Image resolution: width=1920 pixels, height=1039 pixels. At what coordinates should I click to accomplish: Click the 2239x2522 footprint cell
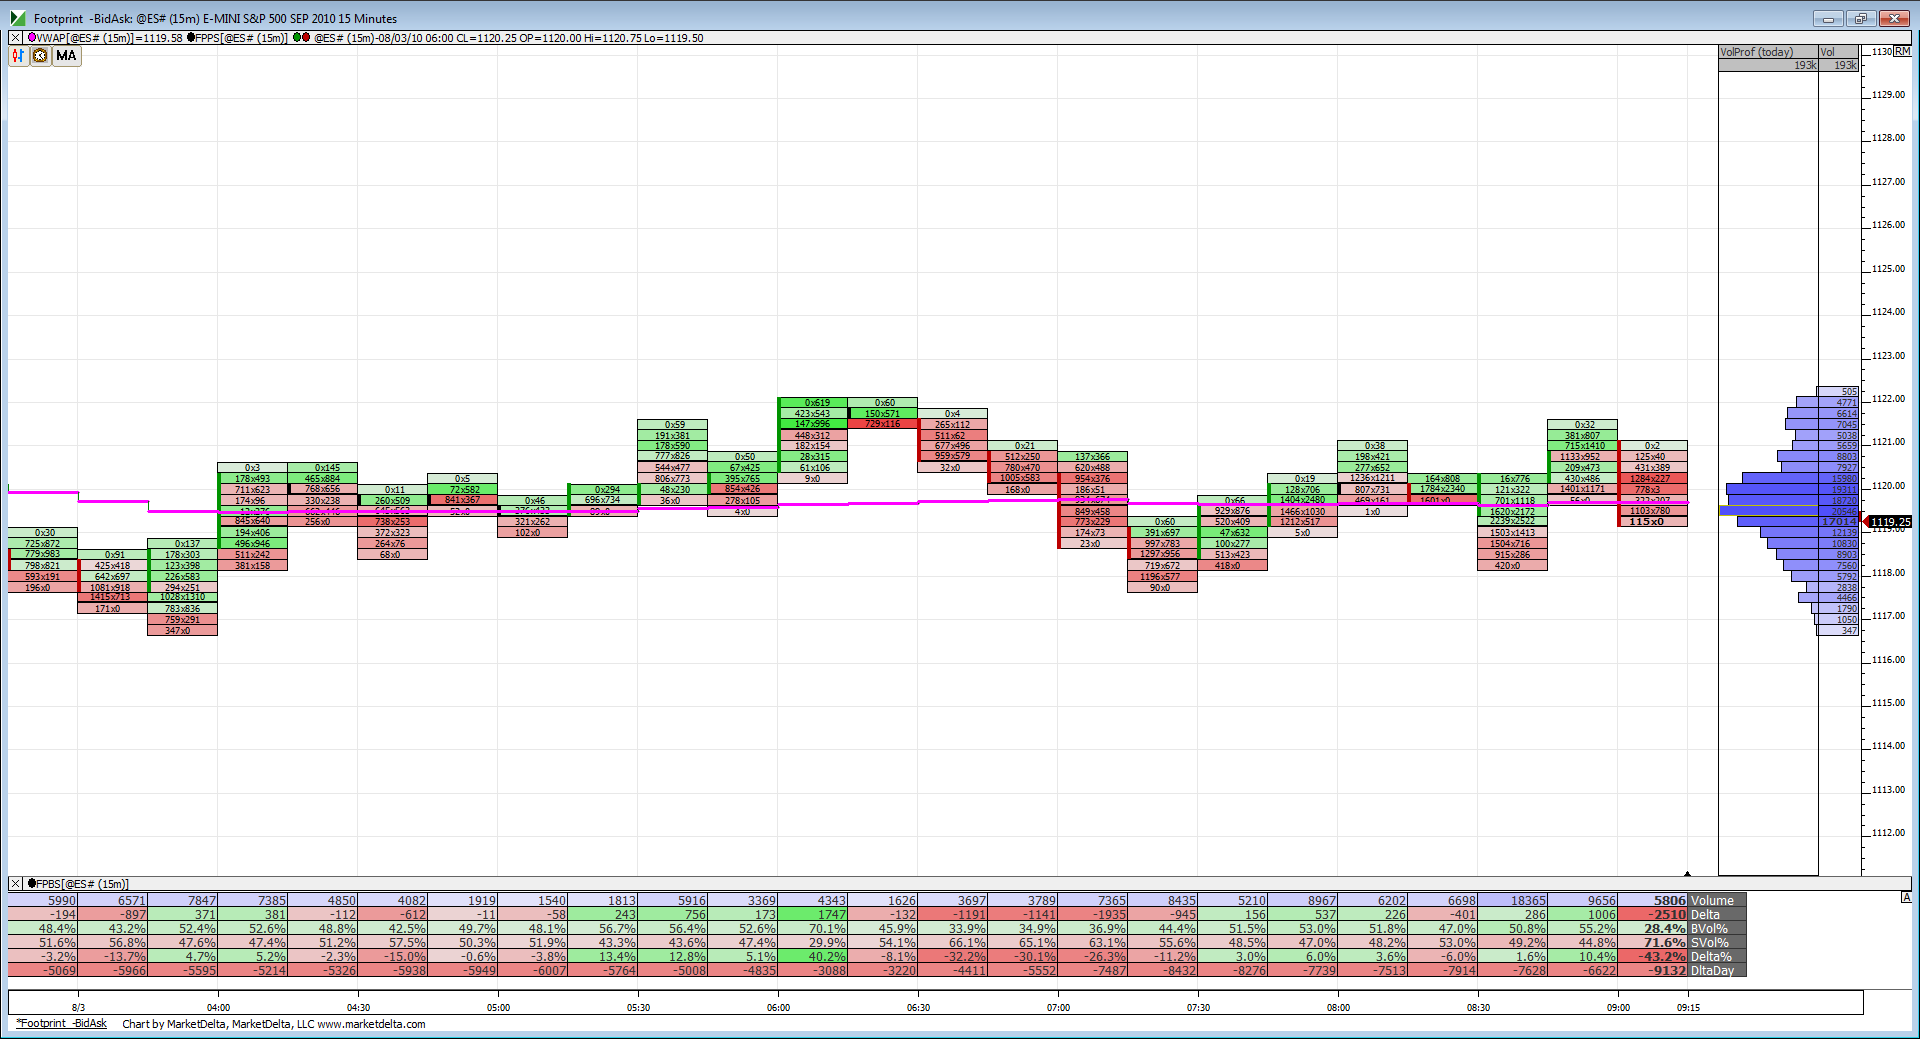[1513, 521]
